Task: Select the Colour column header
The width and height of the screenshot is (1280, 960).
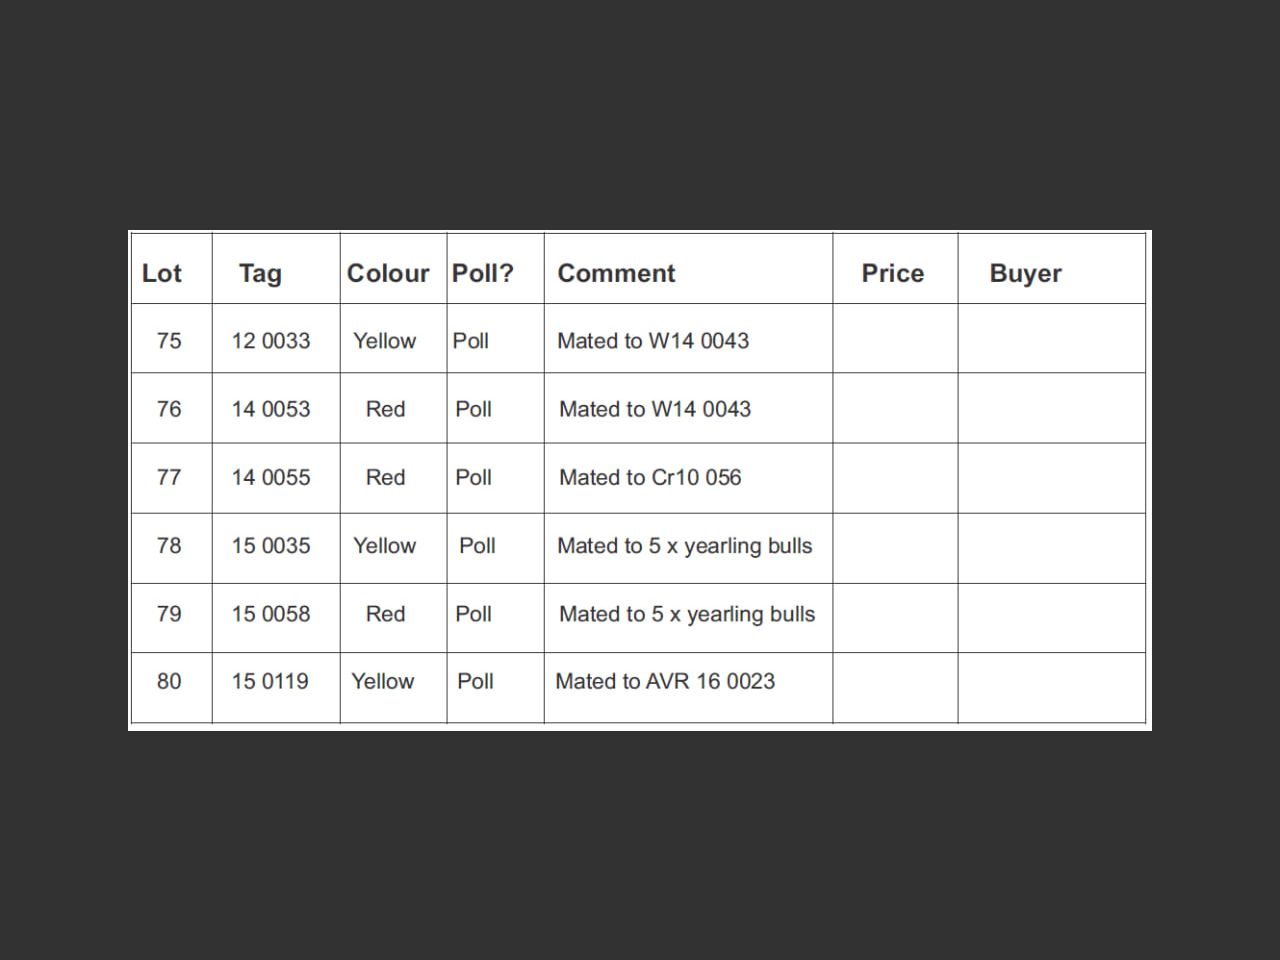Action: (x=388, y=273)
